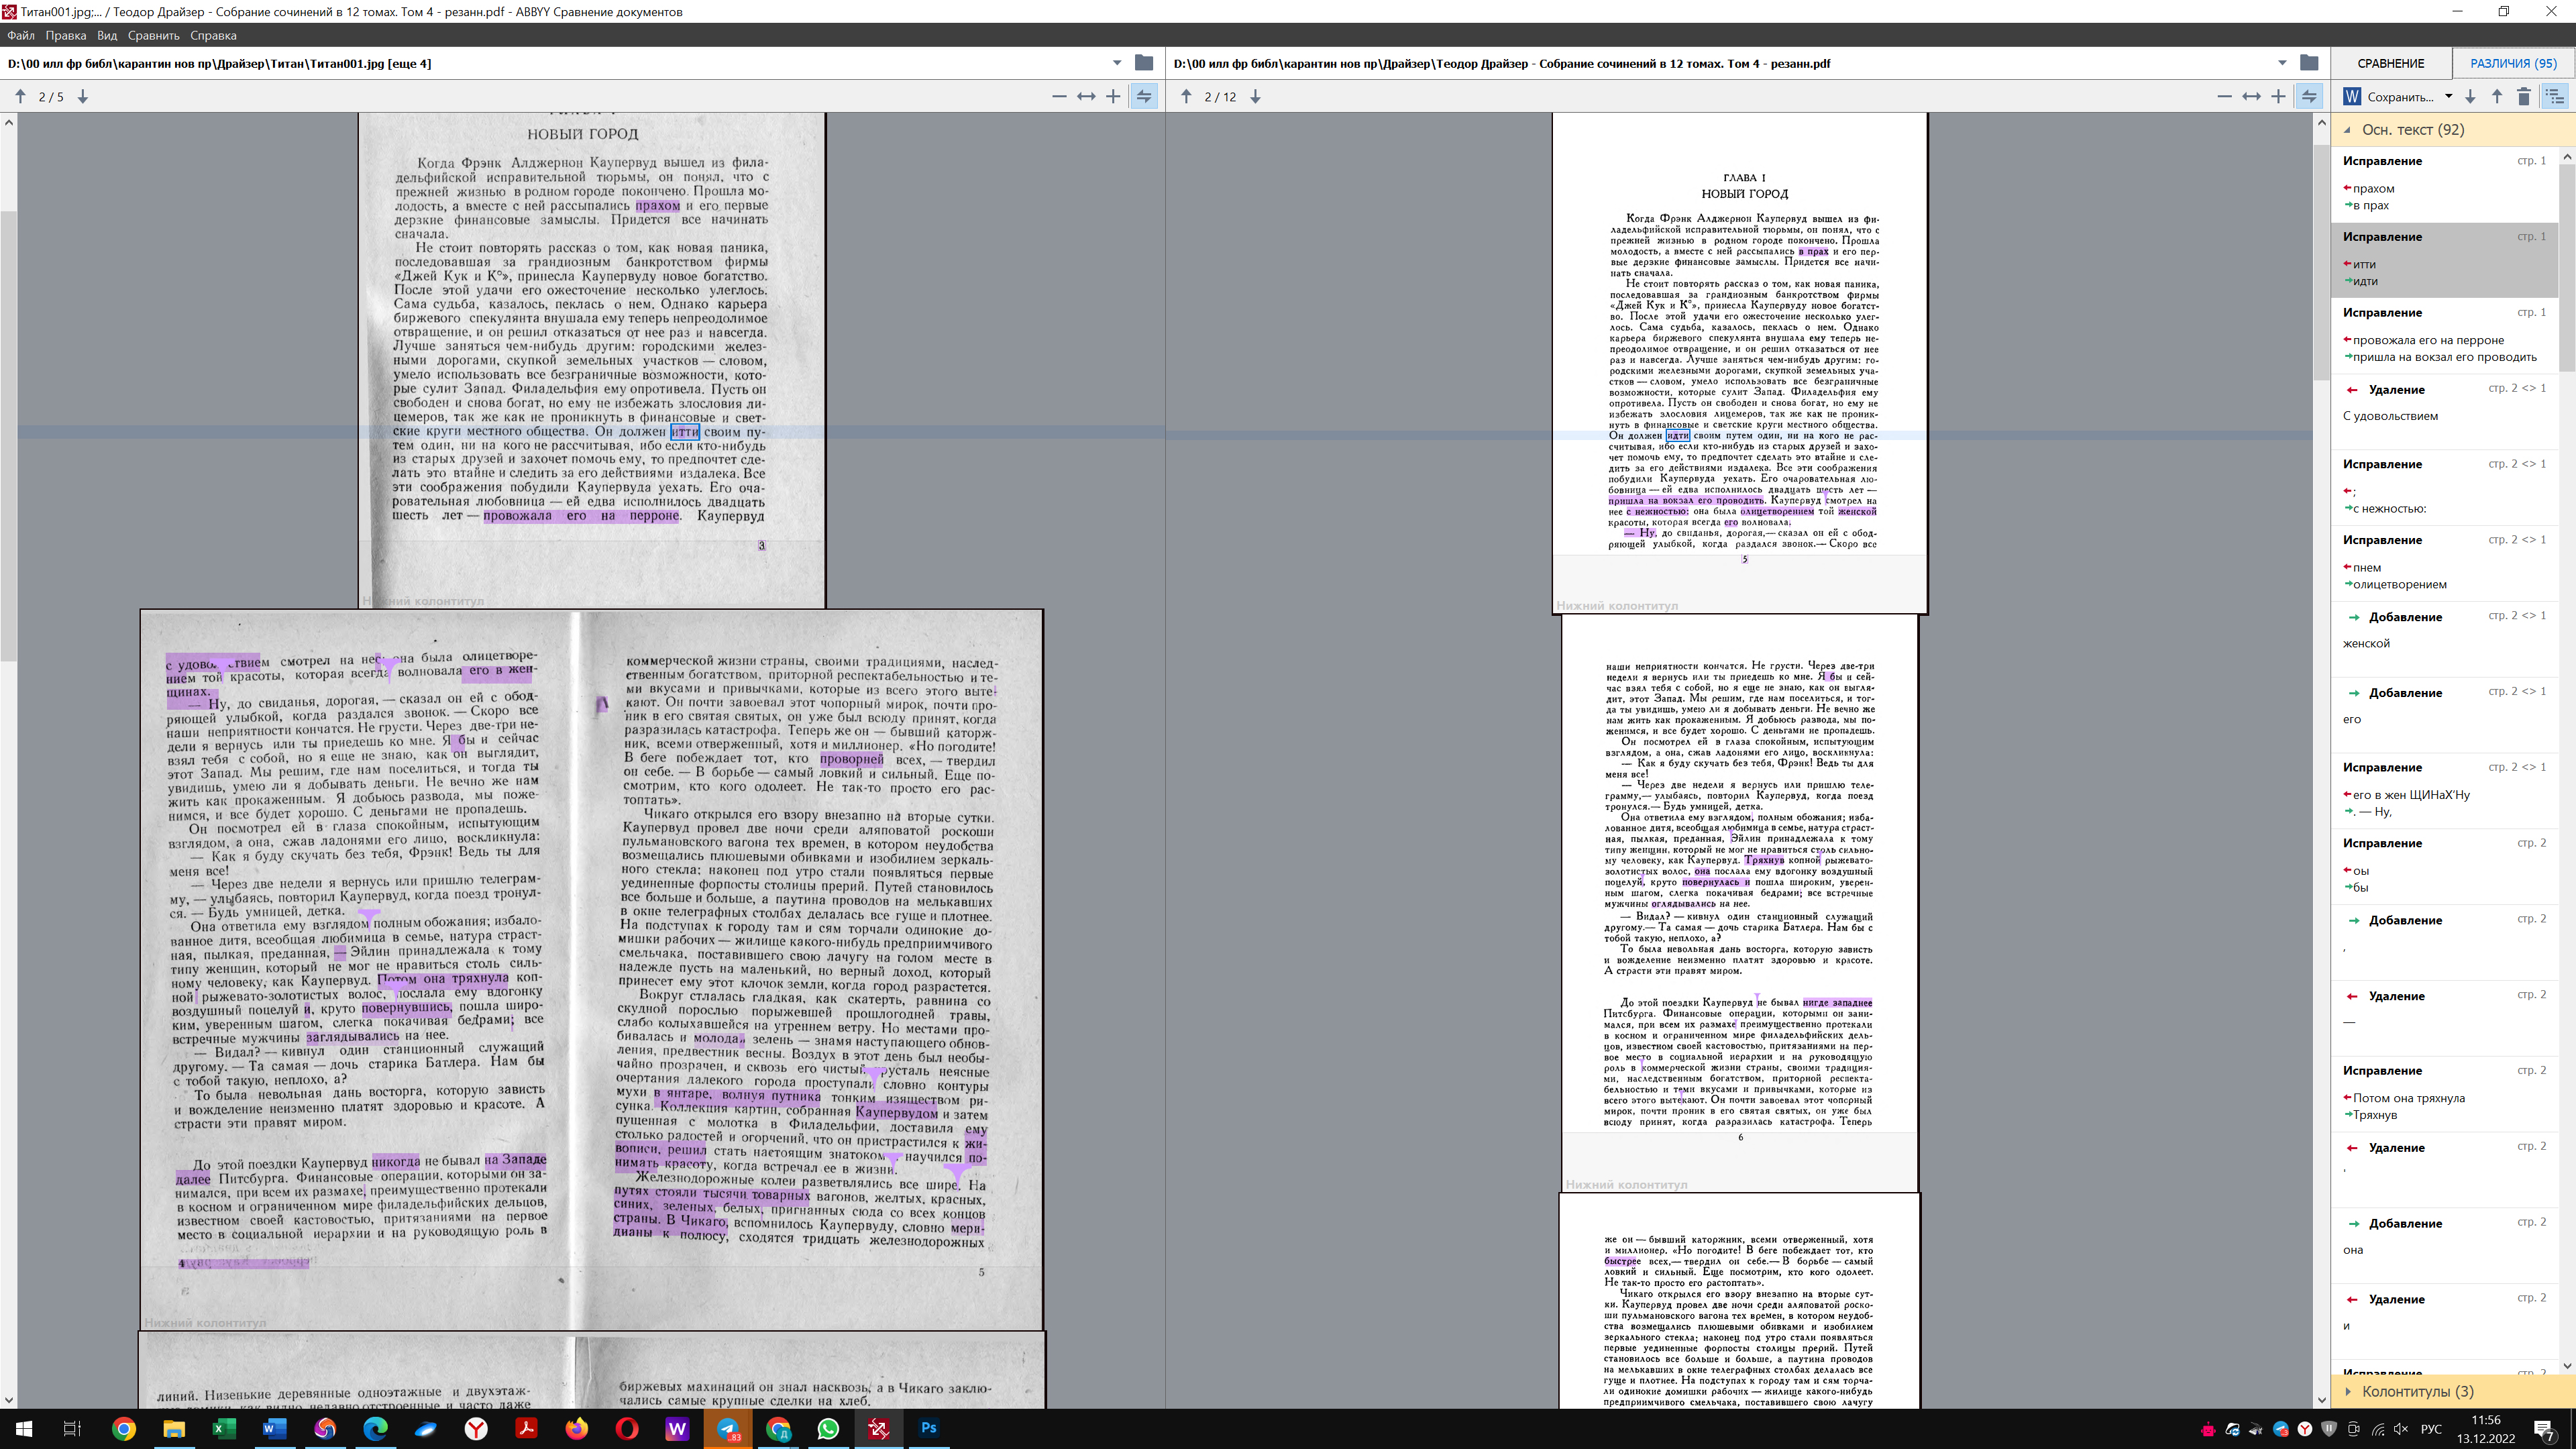Switch to the СРАВНЕНИЕ tab
2576x1449 pixels.
[2391, 63]
